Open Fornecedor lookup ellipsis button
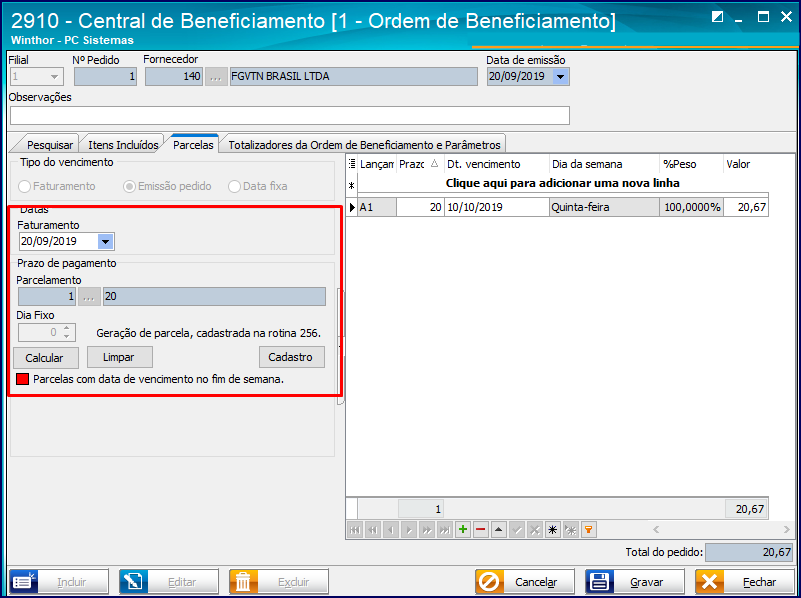Screen dimensions: 801x598 point(216,77)
